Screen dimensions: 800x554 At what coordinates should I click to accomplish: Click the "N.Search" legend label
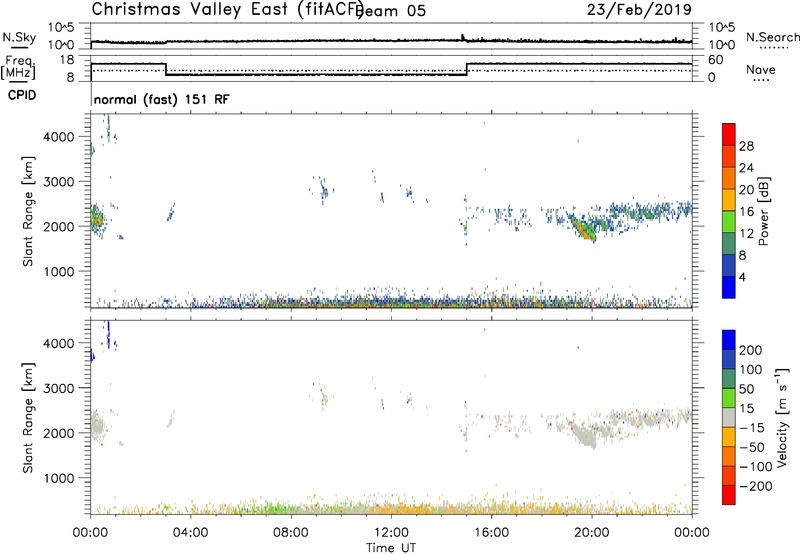pyautogui.click(x=772, y=37)
